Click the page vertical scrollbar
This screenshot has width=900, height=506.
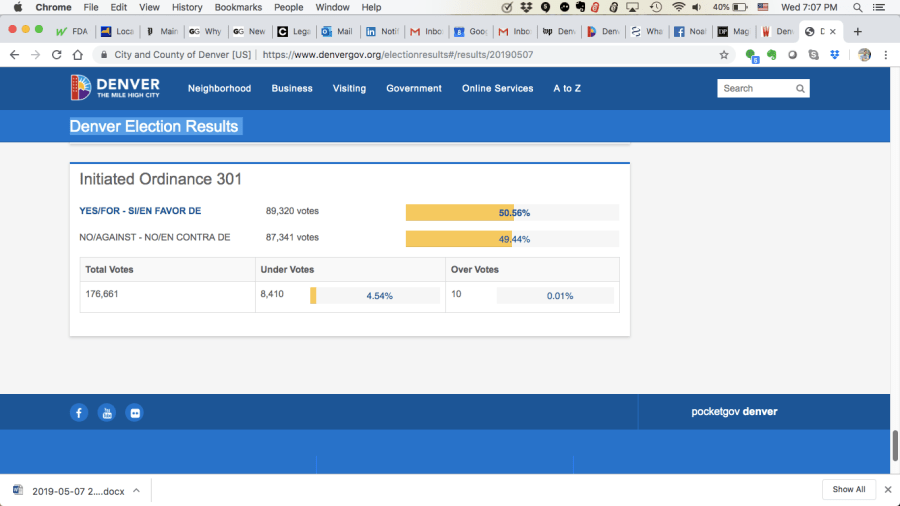pos(895,445)
